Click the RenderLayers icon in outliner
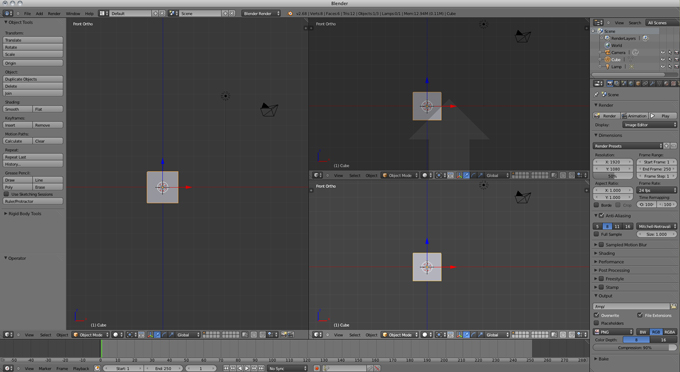This screenshot has width=680, height=372. (608, 38)
